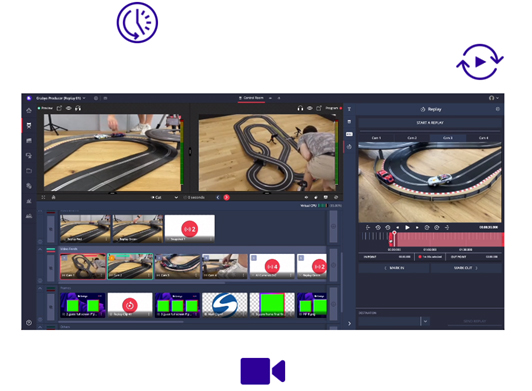Open the Replay panel settings gear

[x=498, y=109]
